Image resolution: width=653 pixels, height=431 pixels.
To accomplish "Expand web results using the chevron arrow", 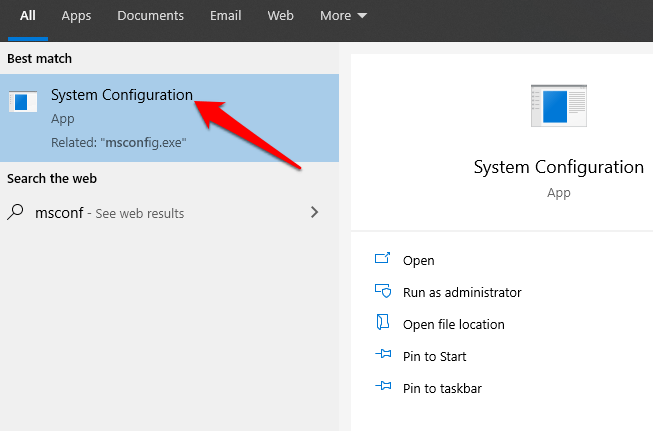I will 315,212.
